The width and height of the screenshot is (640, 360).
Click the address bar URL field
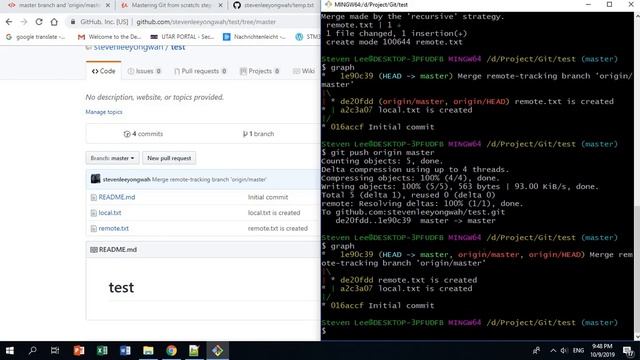tap(206, 22)
